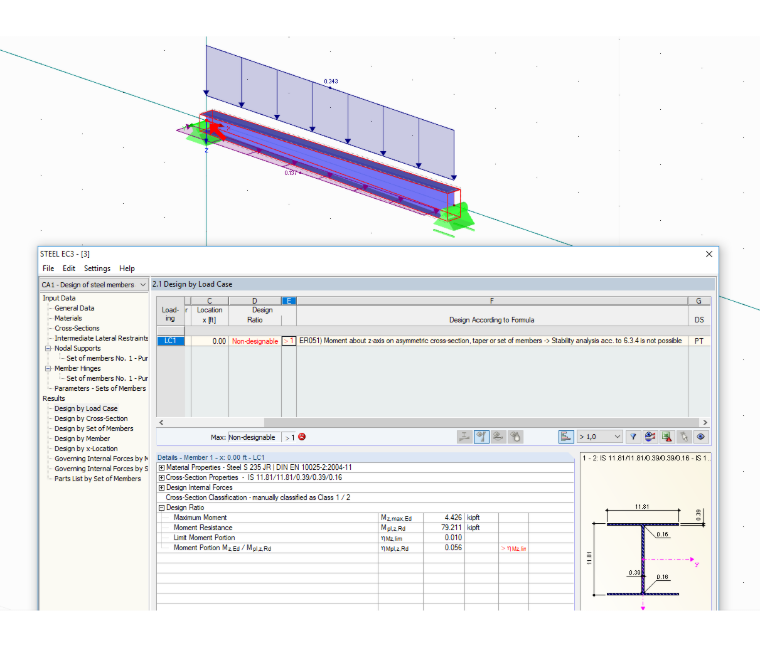This screenshot has width=760, height=647.
Task: Click the Maximum Moment 4.426 value
Action: [444, 518]
